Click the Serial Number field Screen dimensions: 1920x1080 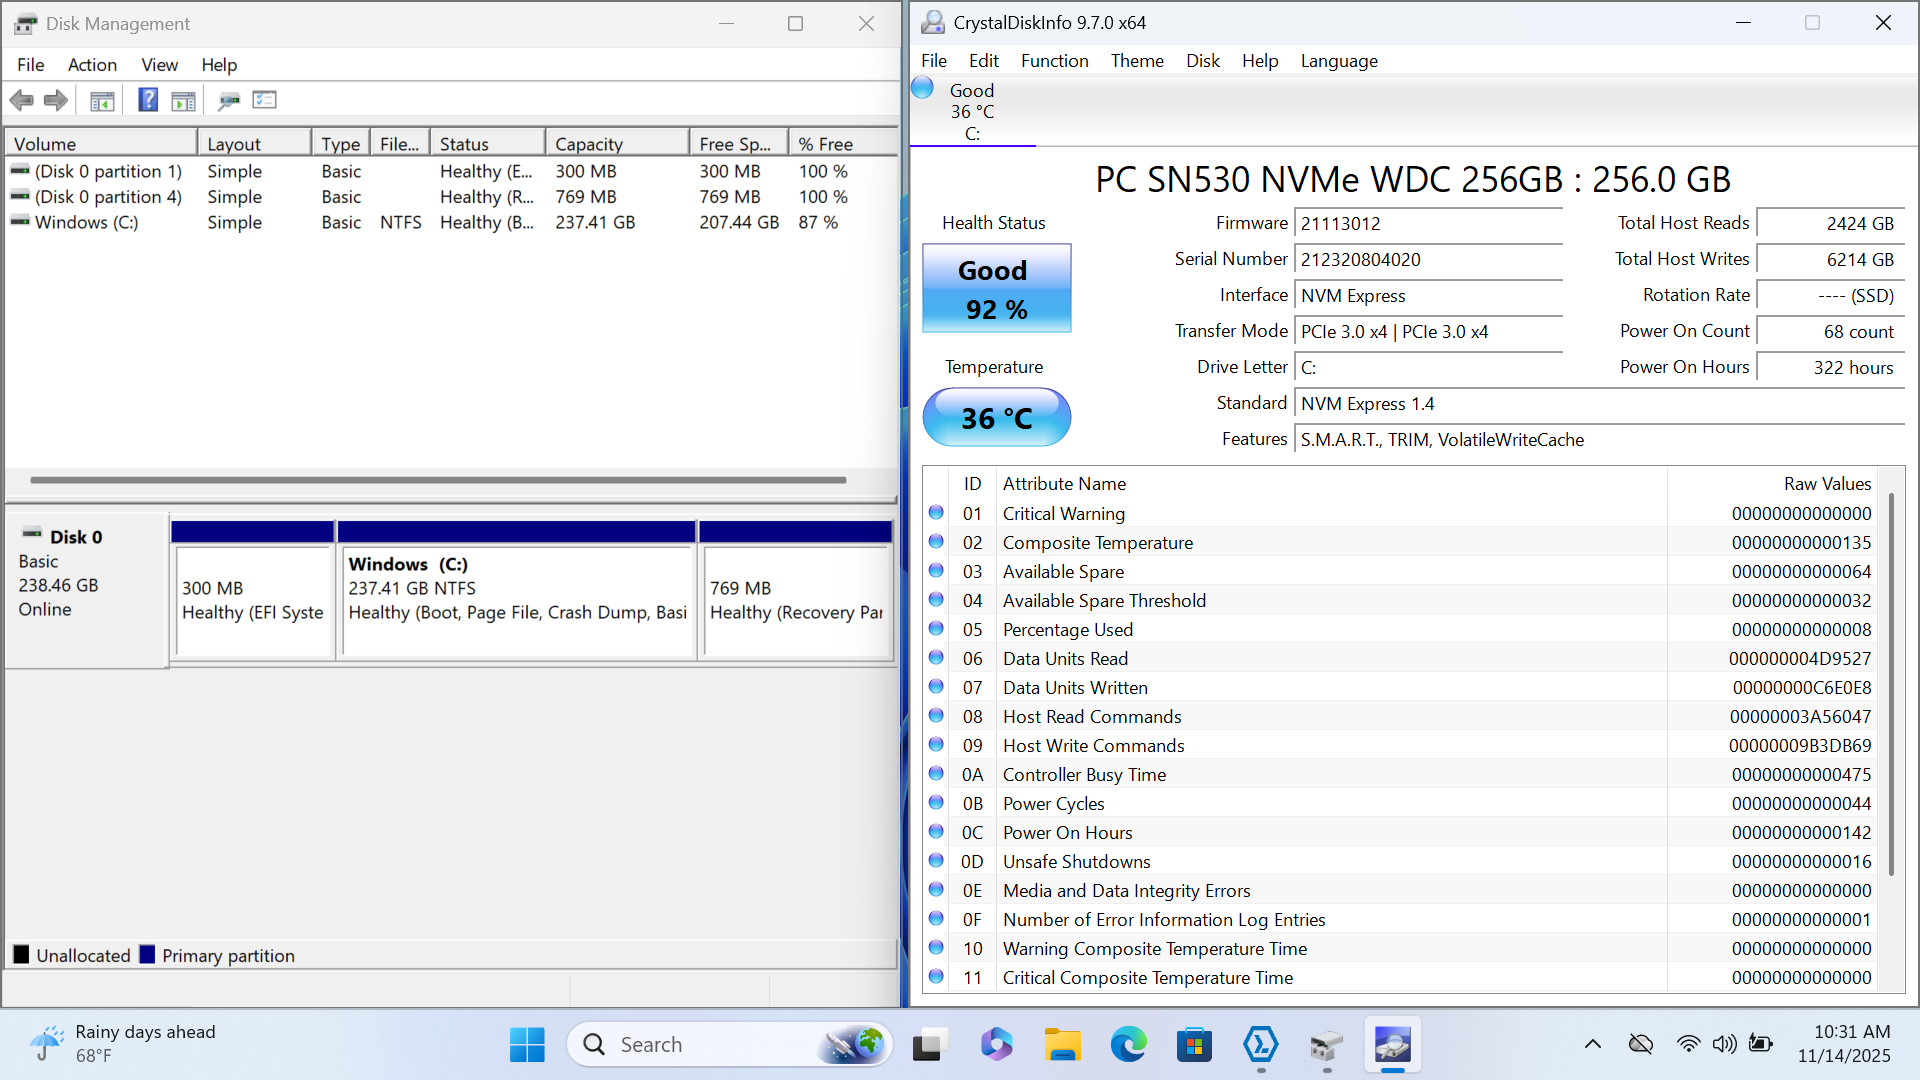pos(1427,260)
